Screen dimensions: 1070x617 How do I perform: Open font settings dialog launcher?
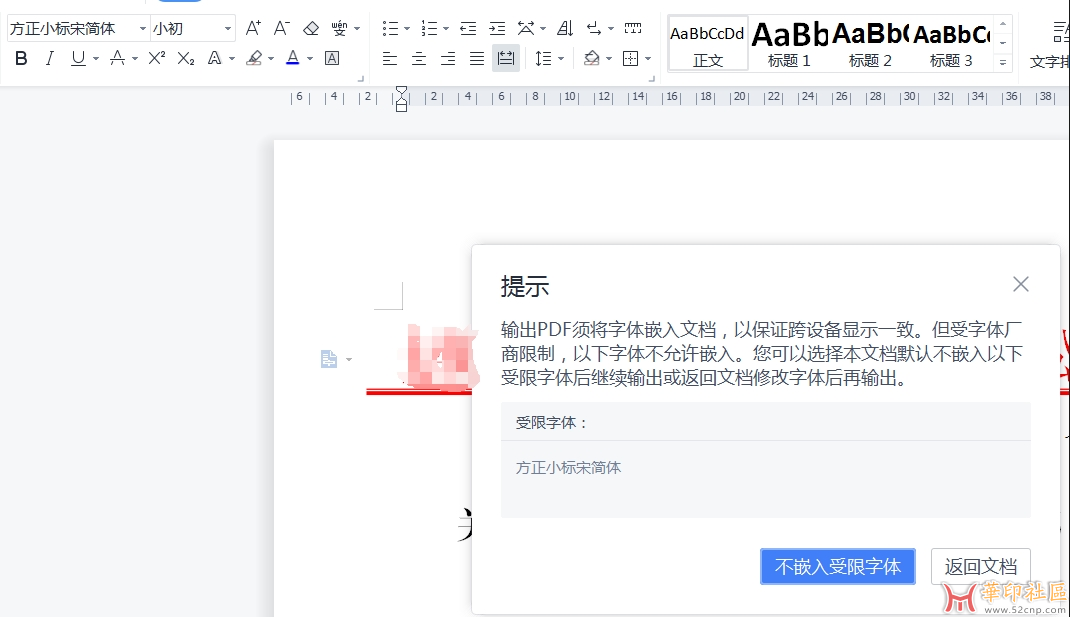click(x=361, y=79)
